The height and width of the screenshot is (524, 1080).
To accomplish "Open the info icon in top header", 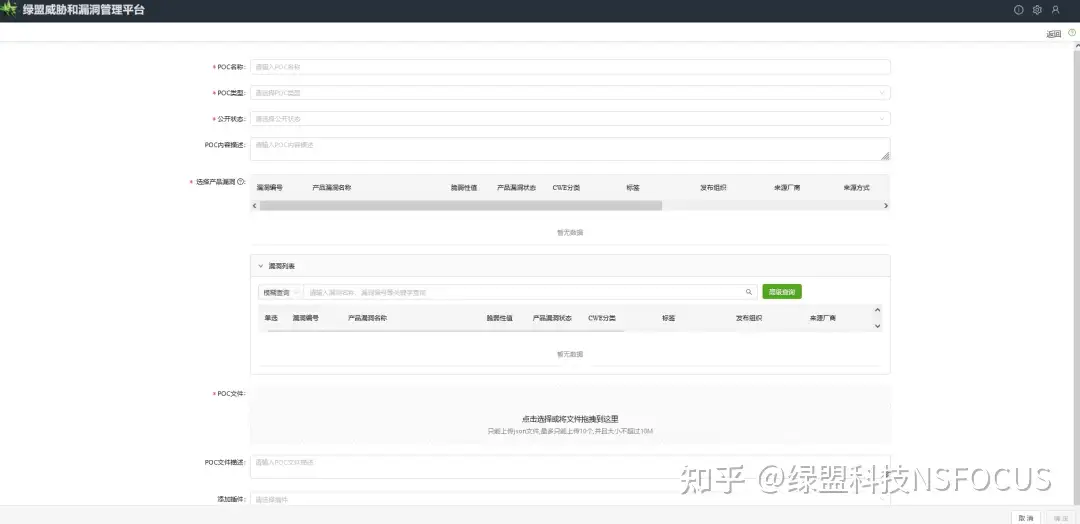I will (x=1019, y=10).
